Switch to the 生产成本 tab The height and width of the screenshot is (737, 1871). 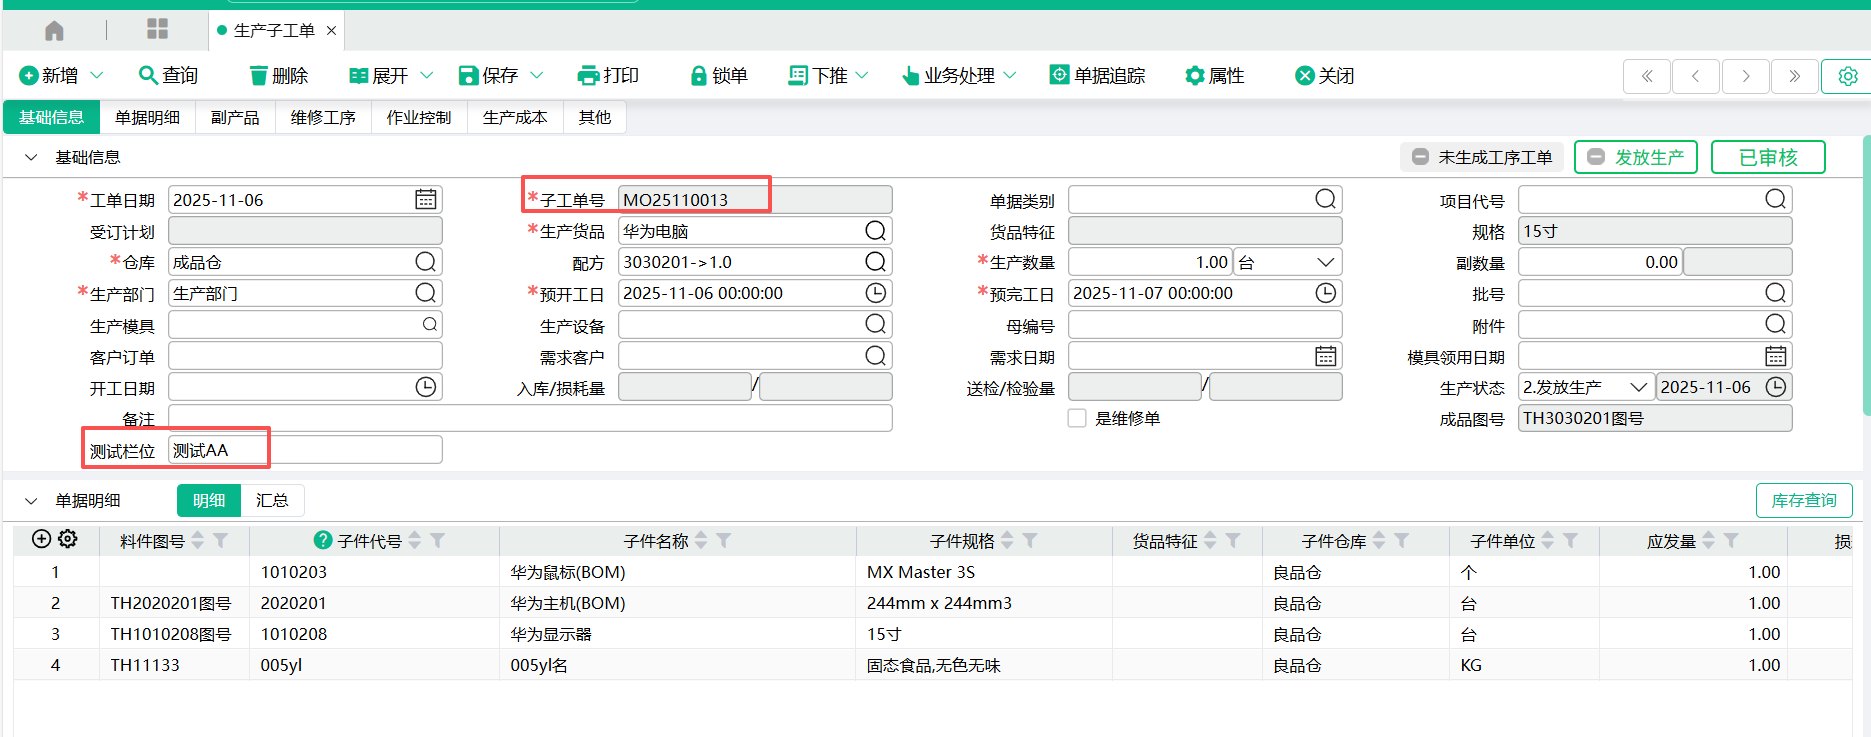pyautogui.click(x=515, y=117)
